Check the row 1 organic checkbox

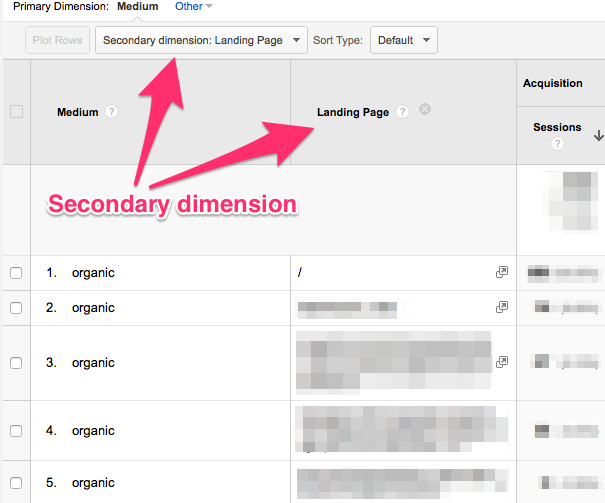point(16,273)
